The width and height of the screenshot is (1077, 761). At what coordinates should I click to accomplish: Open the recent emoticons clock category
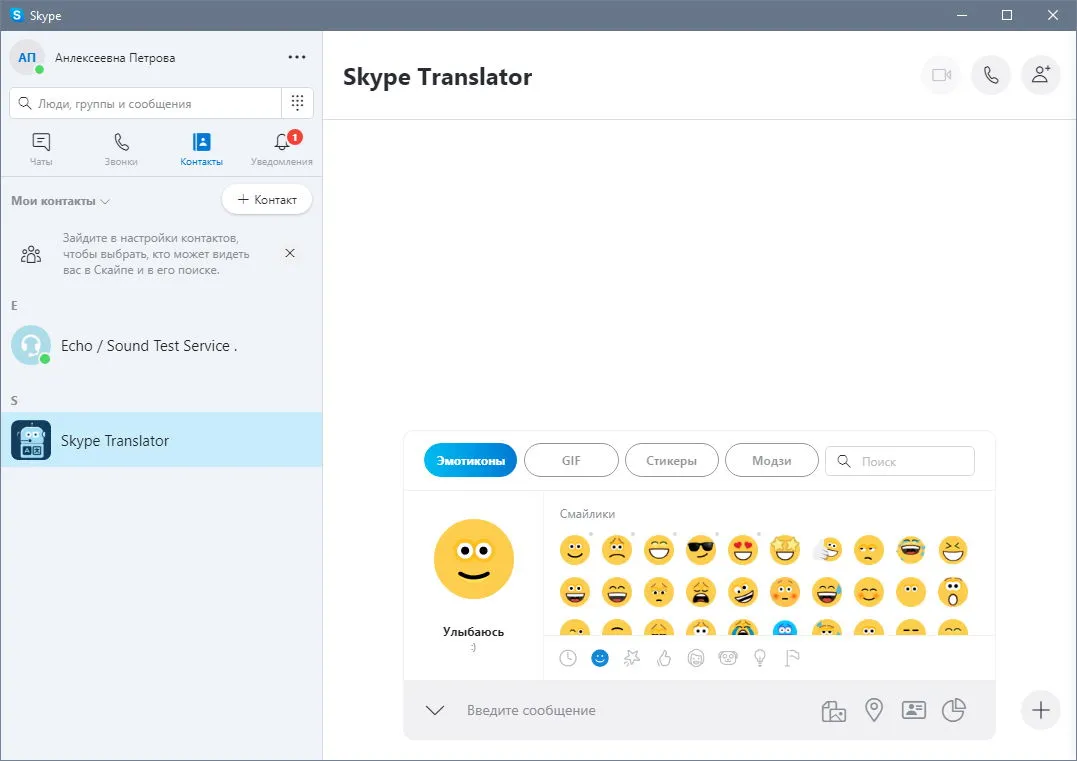coord(567,658)
